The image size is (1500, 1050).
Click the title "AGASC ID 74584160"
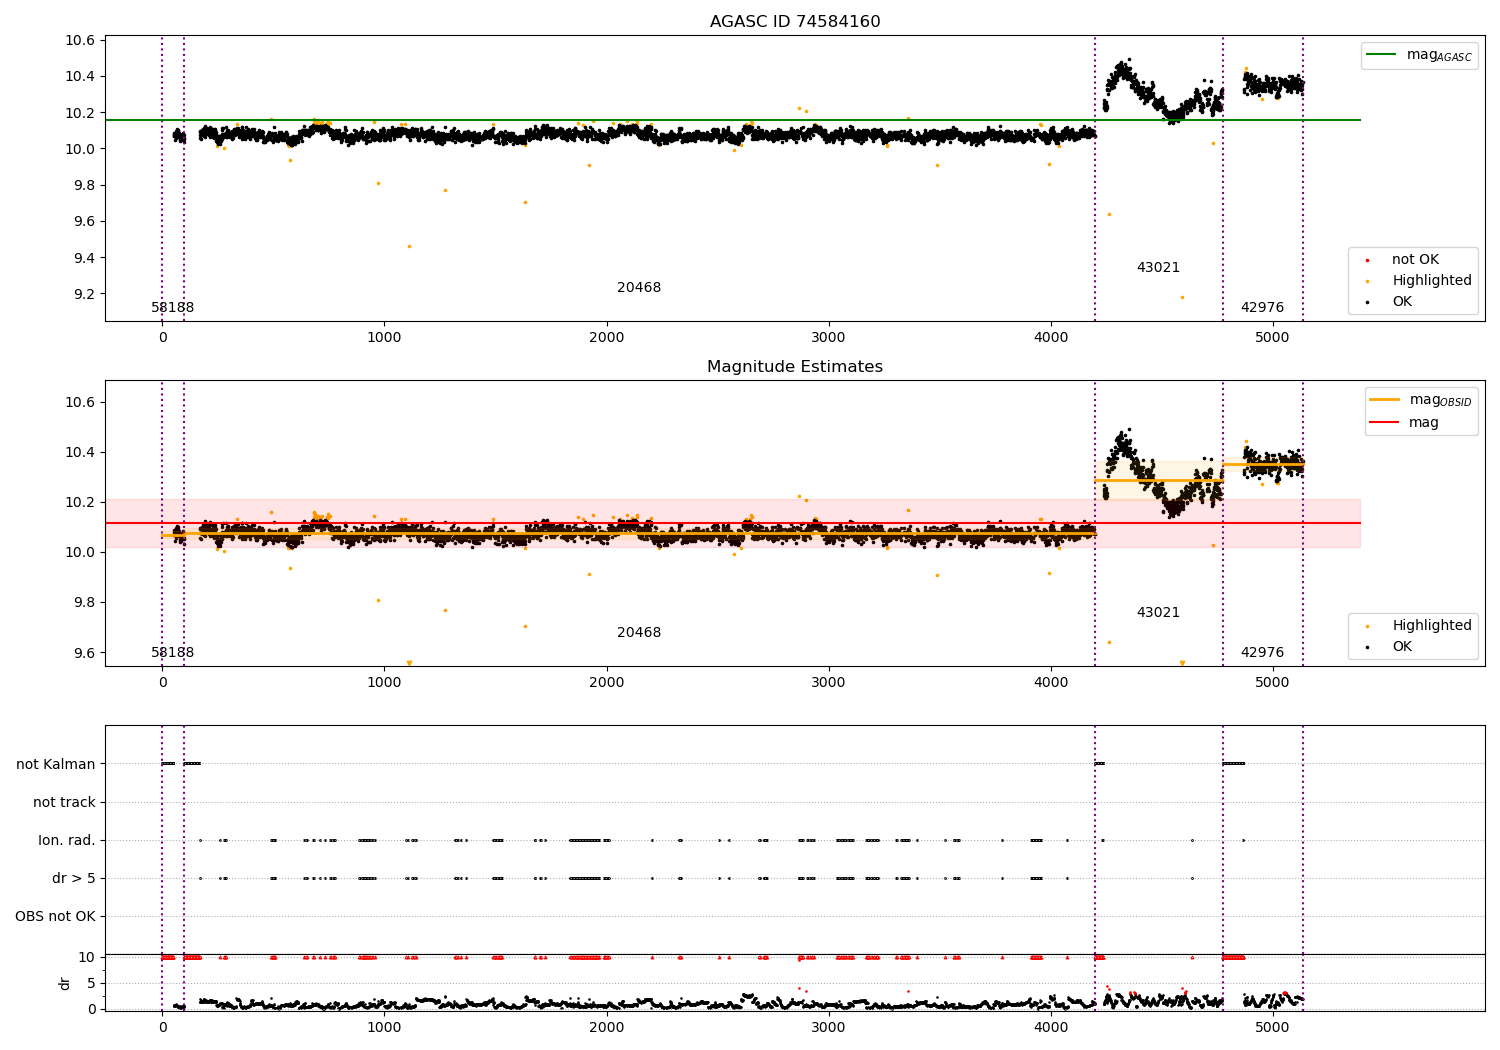(795, 22)
